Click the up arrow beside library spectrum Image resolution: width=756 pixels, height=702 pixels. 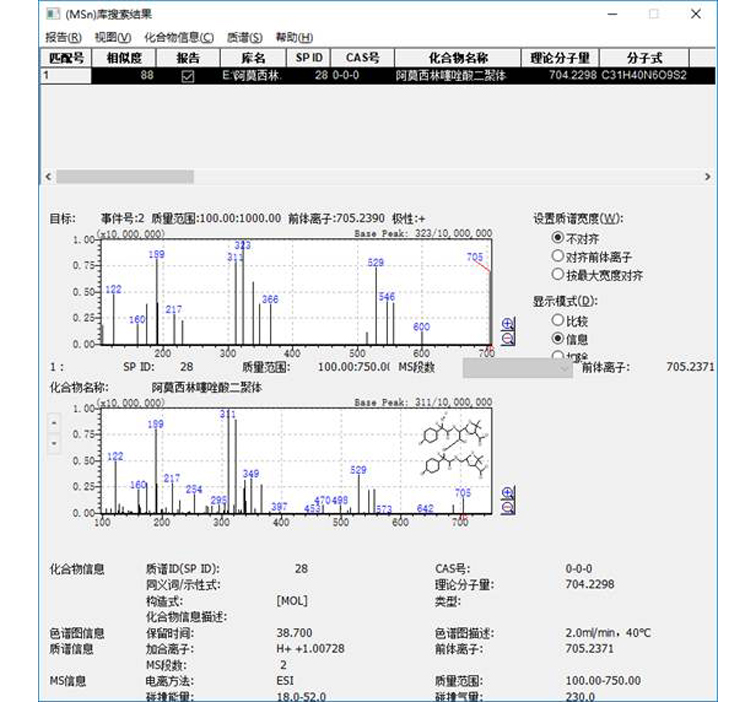tap(54, 424)
